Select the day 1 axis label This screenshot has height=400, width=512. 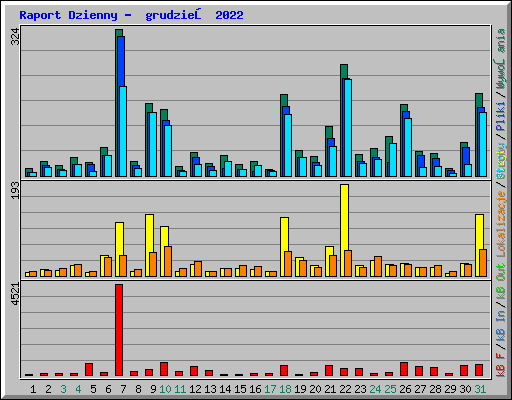click(x=33, y=389)
